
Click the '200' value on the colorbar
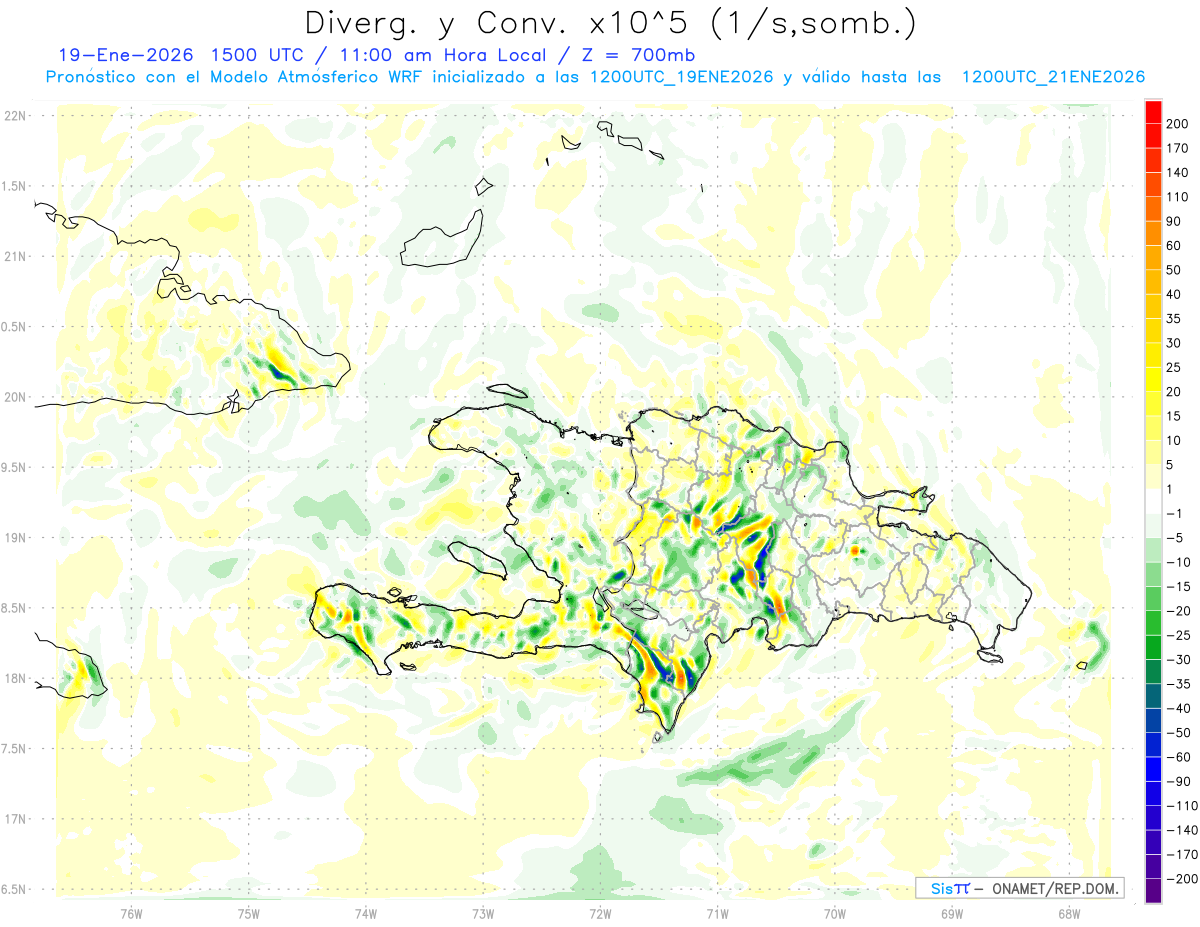[x=1178, y=124]
